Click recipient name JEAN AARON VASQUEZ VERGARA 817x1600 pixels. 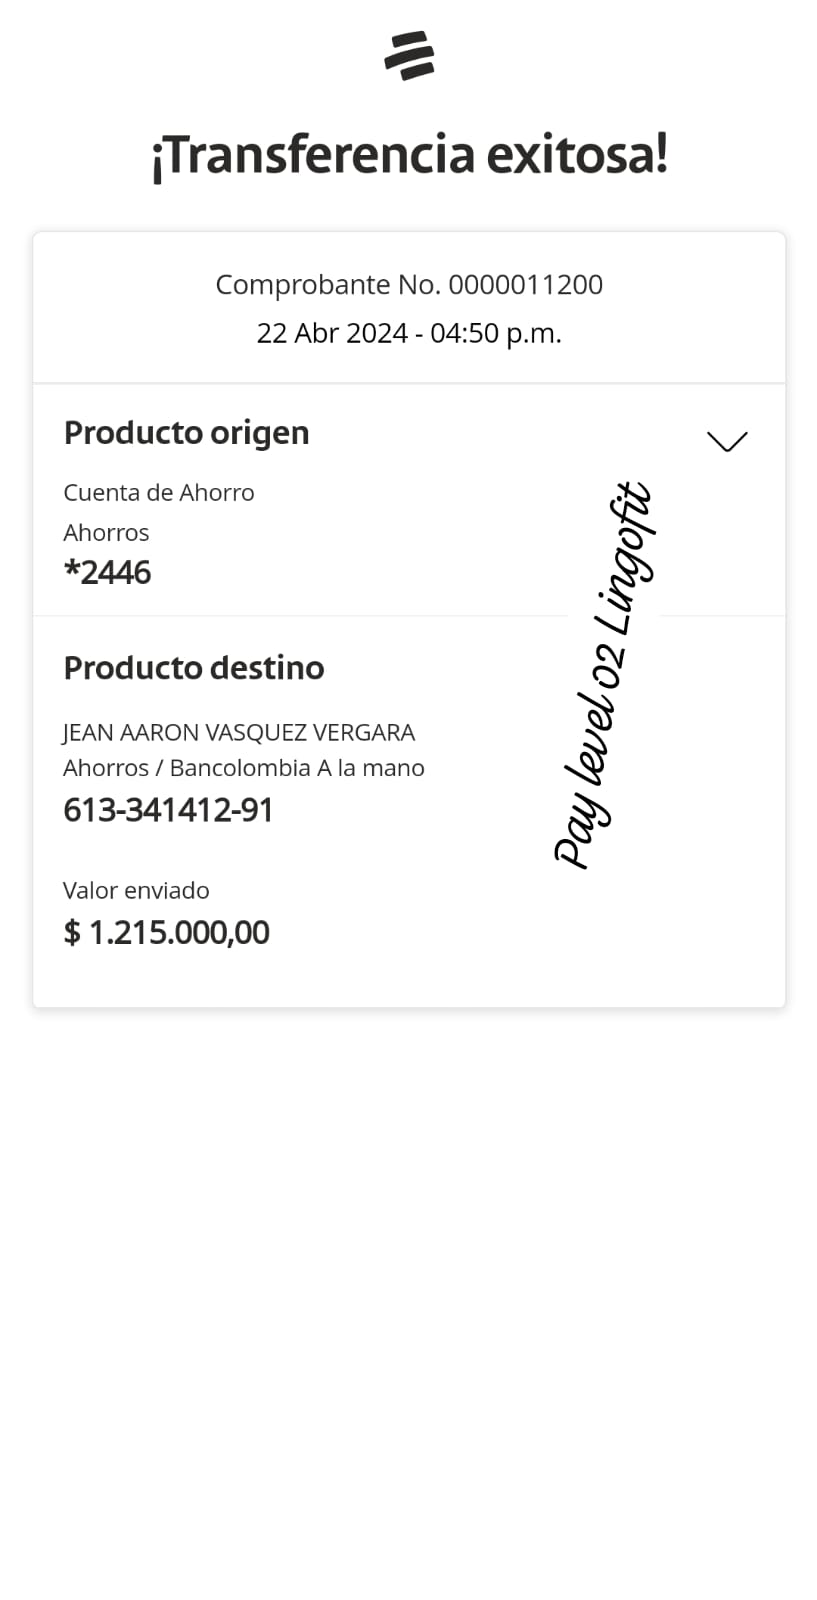click(238, 733)
